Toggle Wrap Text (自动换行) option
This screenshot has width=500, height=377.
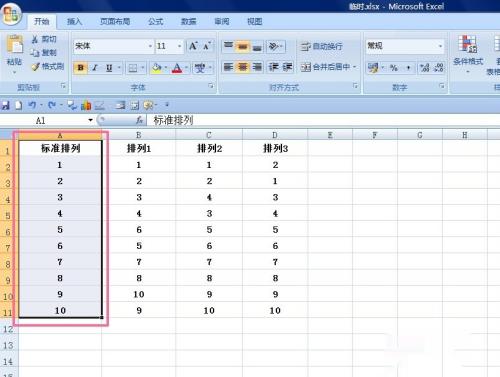(x=321, y=46)
